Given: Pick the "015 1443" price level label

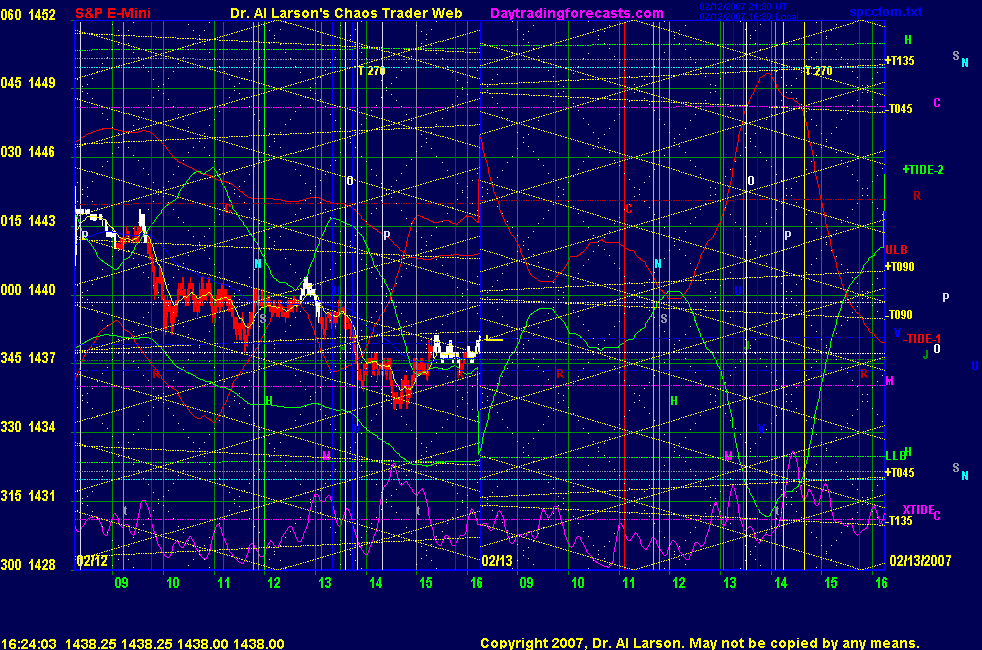Looking at the screenshot, I should click(x=28, y=220).
